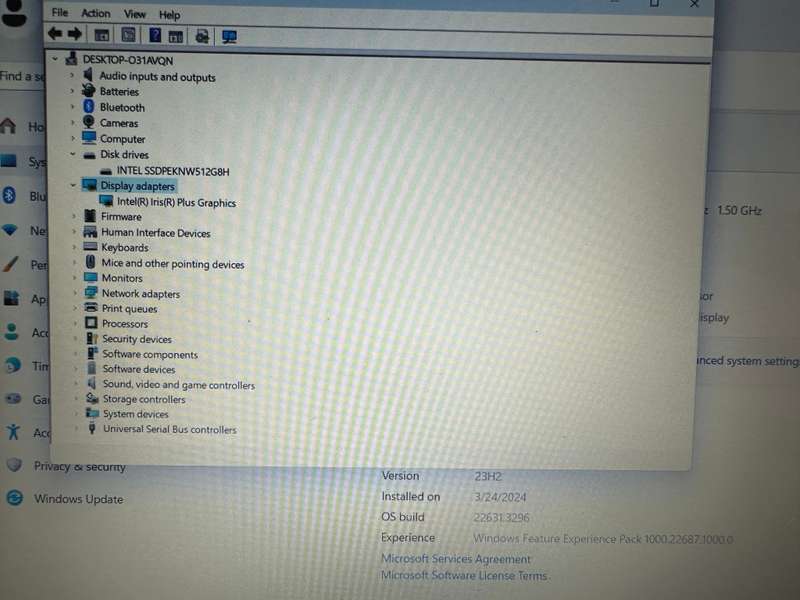Open Windows Update in Settings sidebar
The height and width of the screenshot is (600, 800).
point(79,498)
